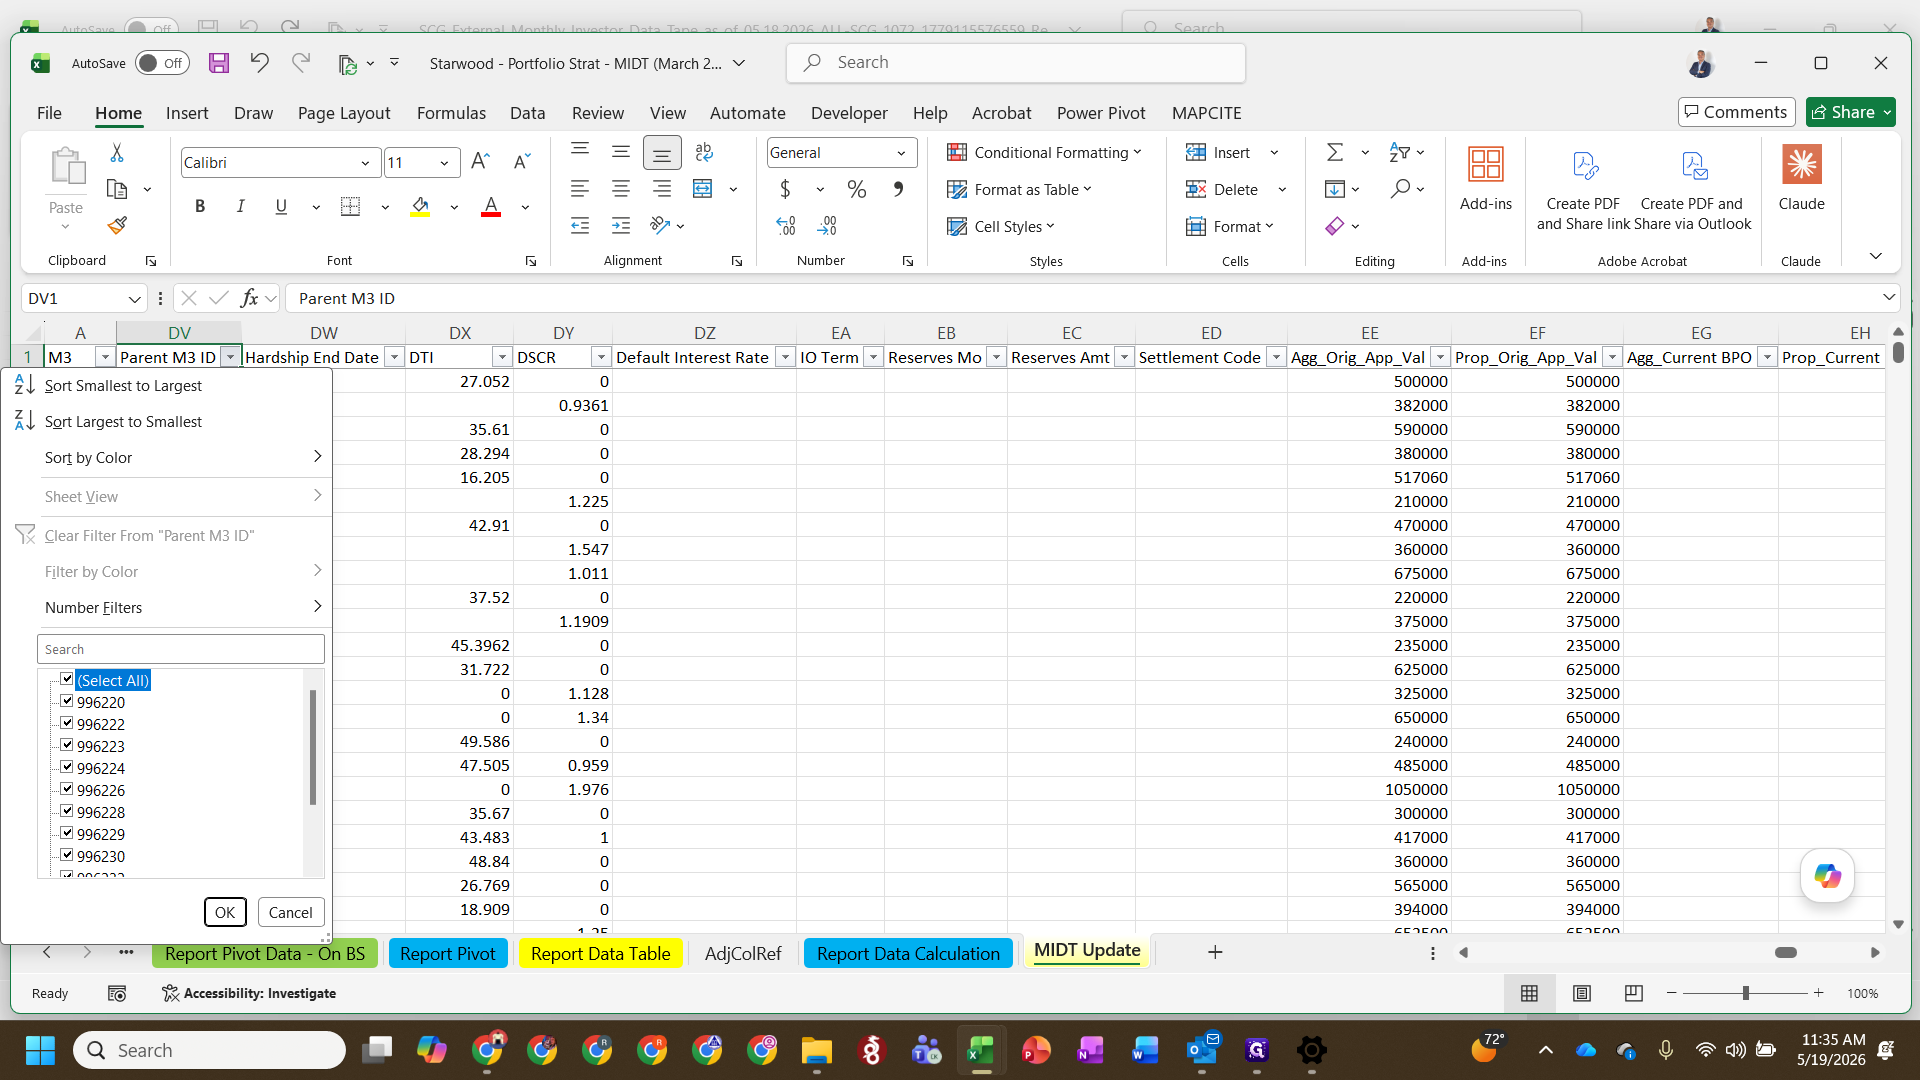Apply Bold formatting

tap(200, 206)
